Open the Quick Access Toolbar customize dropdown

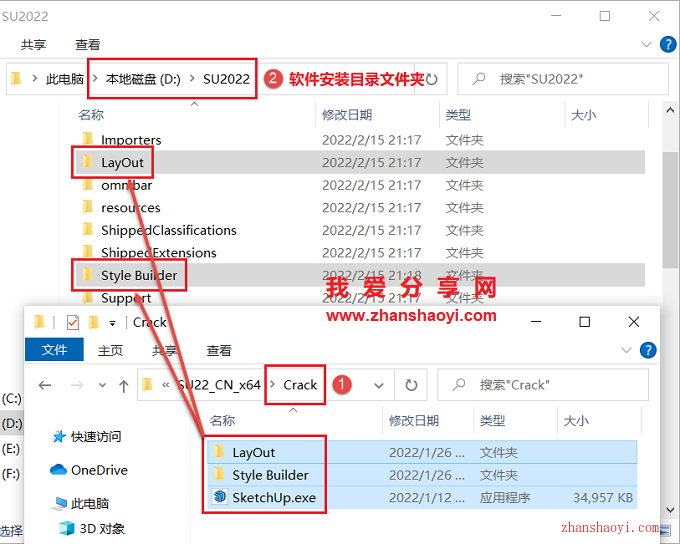(x=112, y=323)
